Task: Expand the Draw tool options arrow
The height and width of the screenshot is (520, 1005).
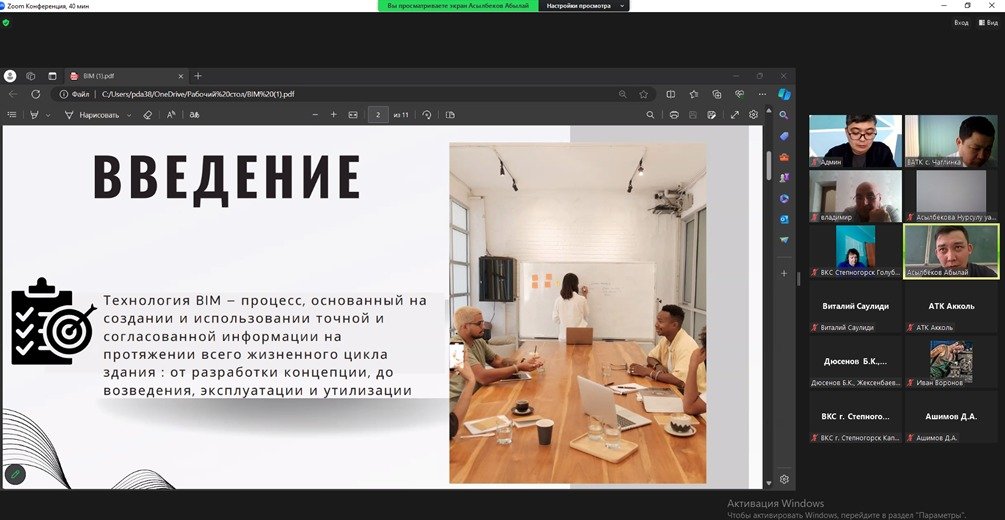Action: 128,115
